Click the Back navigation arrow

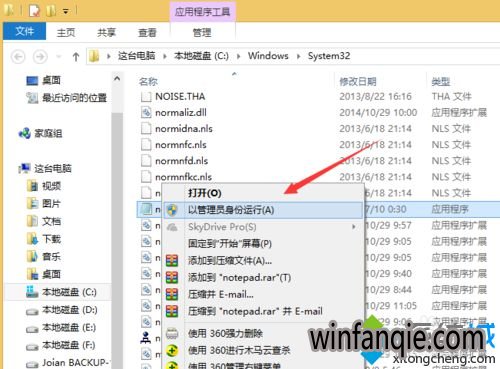[x=18, y=57]
